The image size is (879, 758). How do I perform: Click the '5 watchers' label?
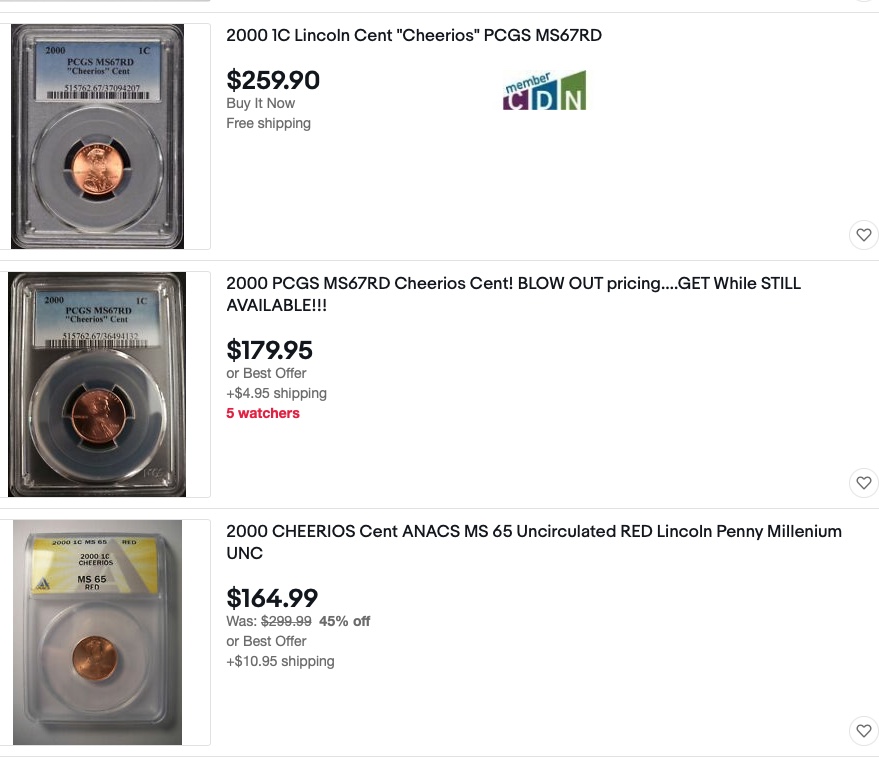click(263, 413)
